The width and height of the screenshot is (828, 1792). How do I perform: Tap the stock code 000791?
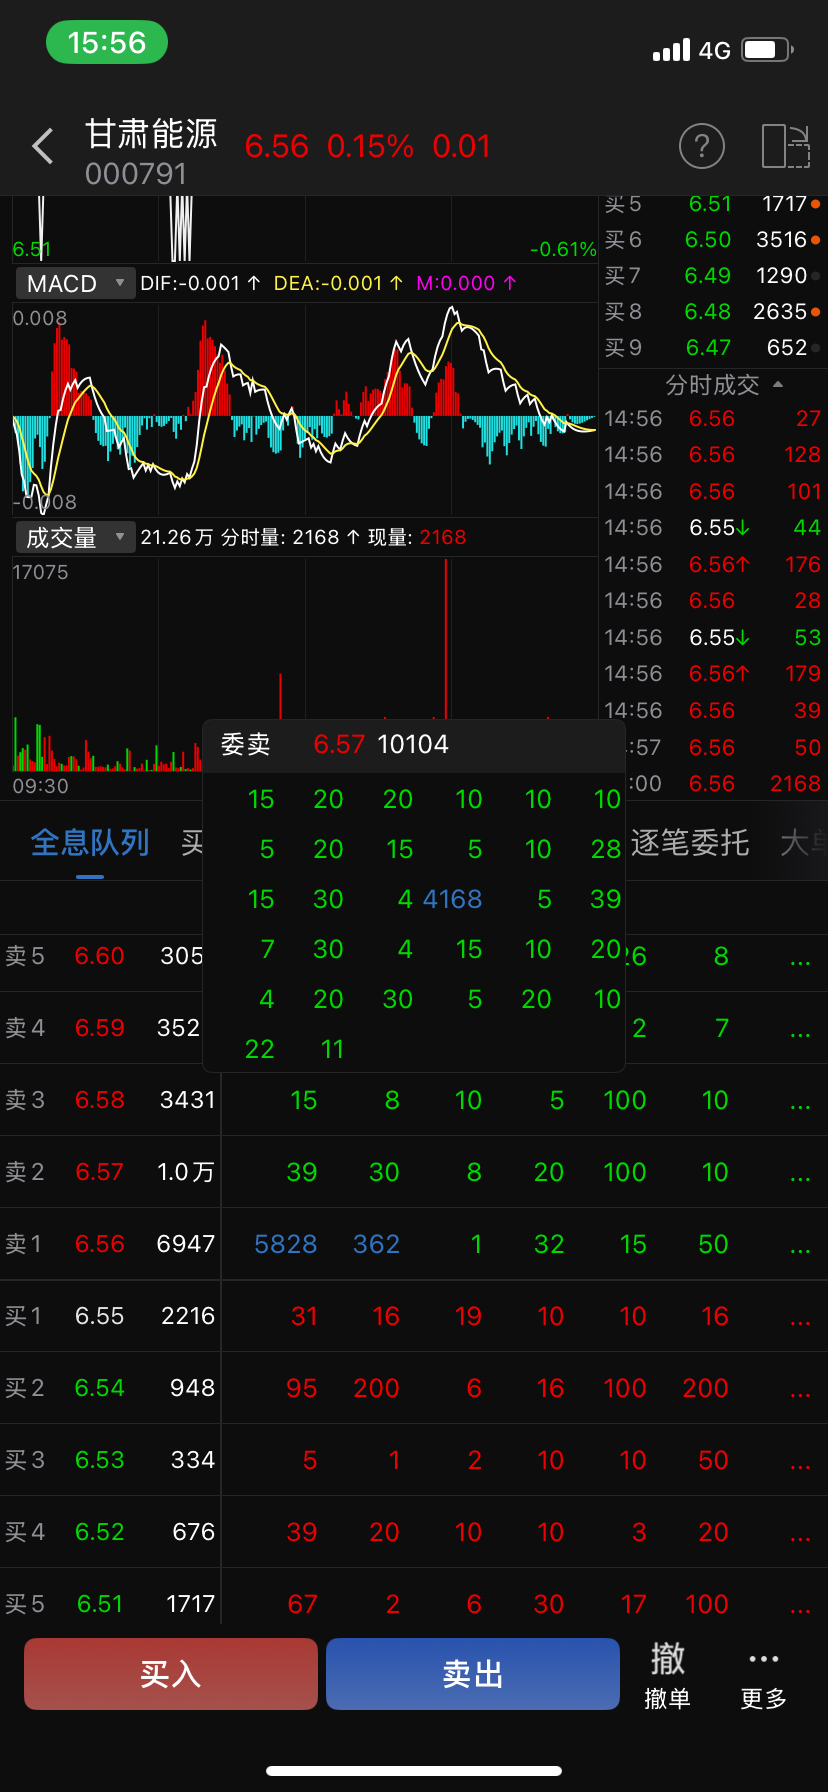pos(136,174)
